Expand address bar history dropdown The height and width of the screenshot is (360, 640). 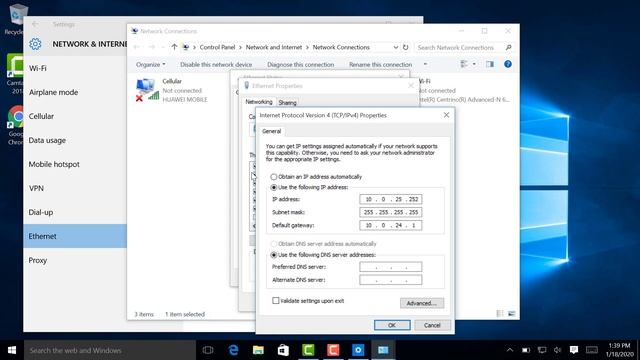click(396, 47)
